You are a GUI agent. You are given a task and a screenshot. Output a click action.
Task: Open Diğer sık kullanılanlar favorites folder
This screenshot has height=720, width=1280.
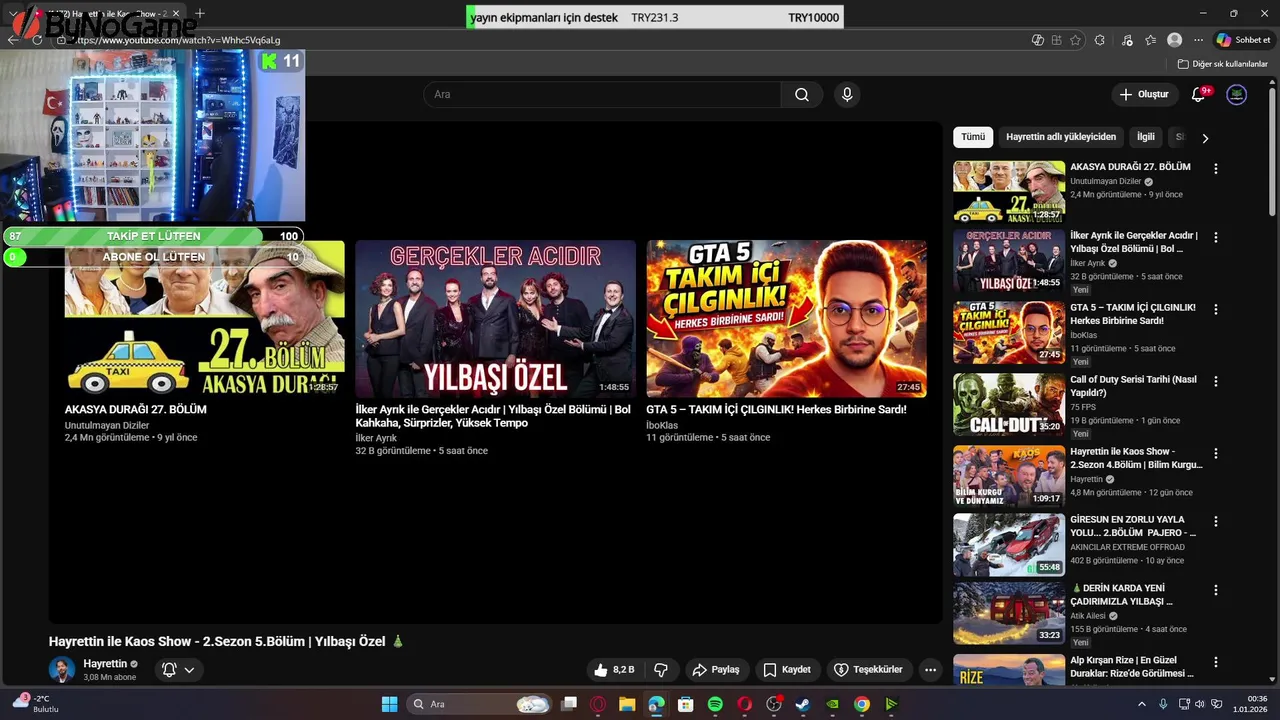1222,64
